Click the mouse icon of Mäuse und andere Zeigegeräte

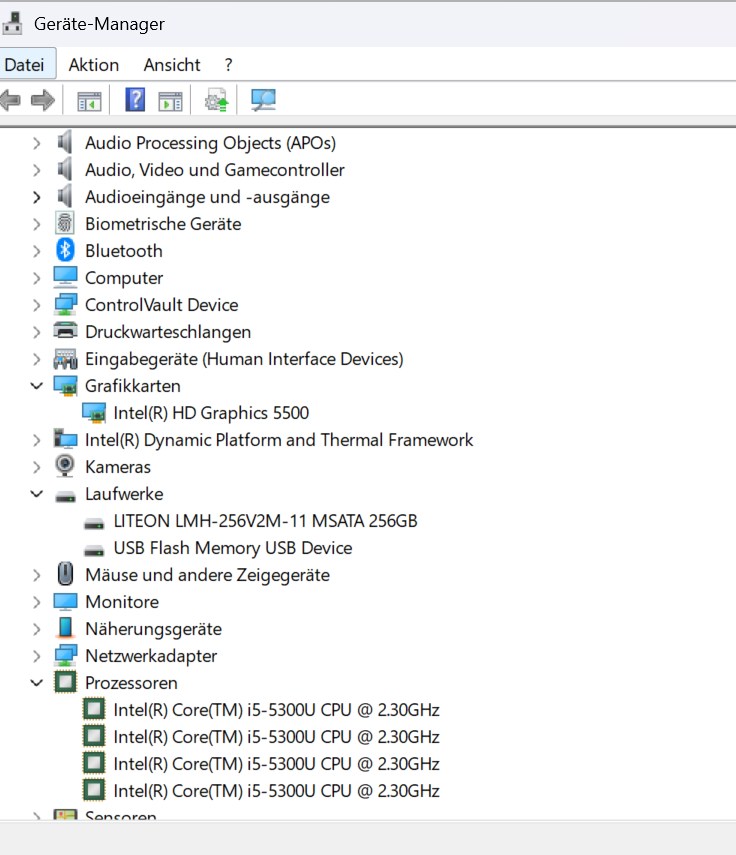coord(65,574)
